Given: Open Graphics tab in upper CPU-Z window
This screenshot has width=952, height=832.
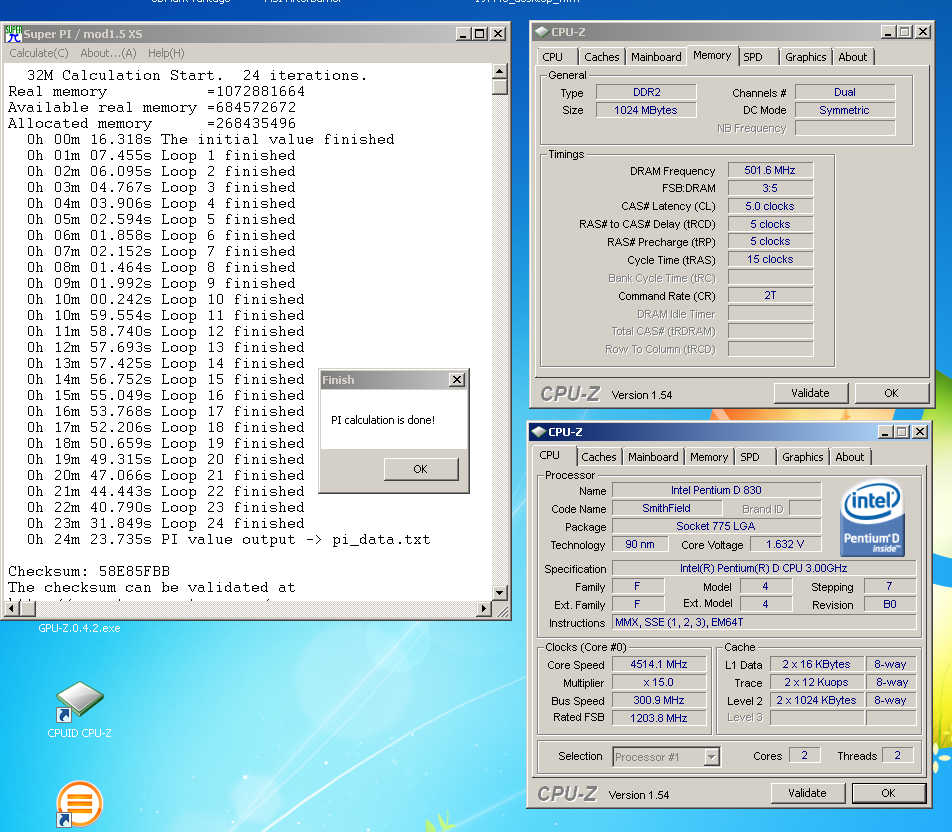Looking at the screenshot, I should pyautogui.click(x=805, y=57).
